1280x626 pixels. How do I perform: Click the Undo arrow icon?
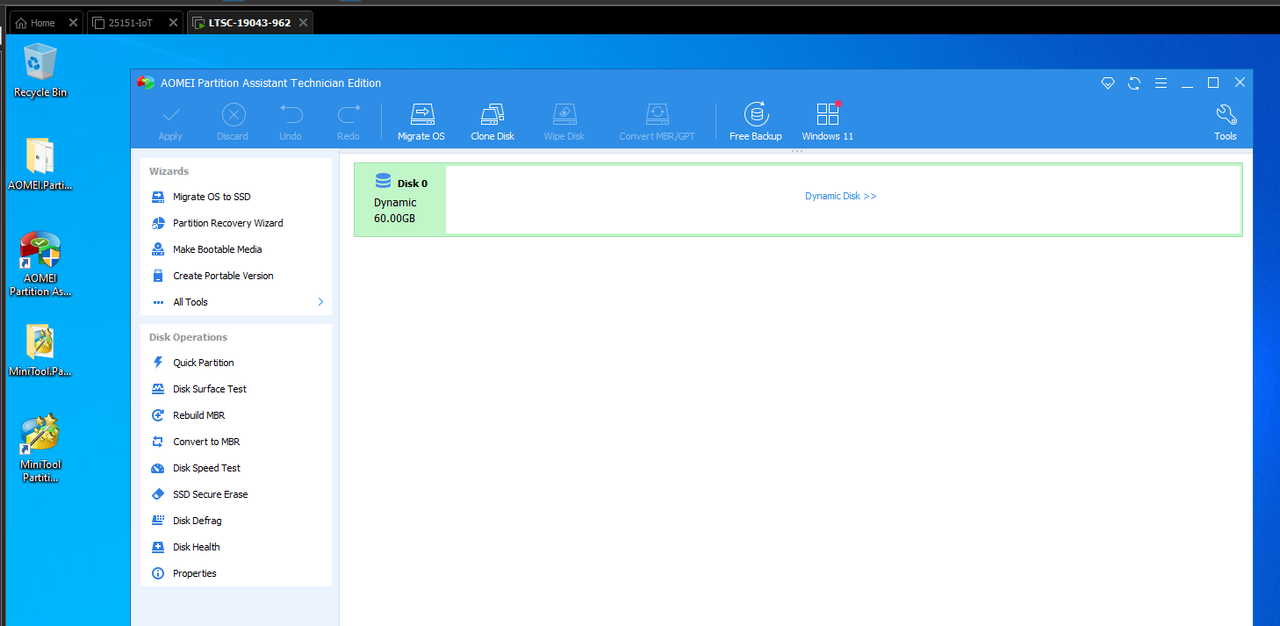point(291,114)
